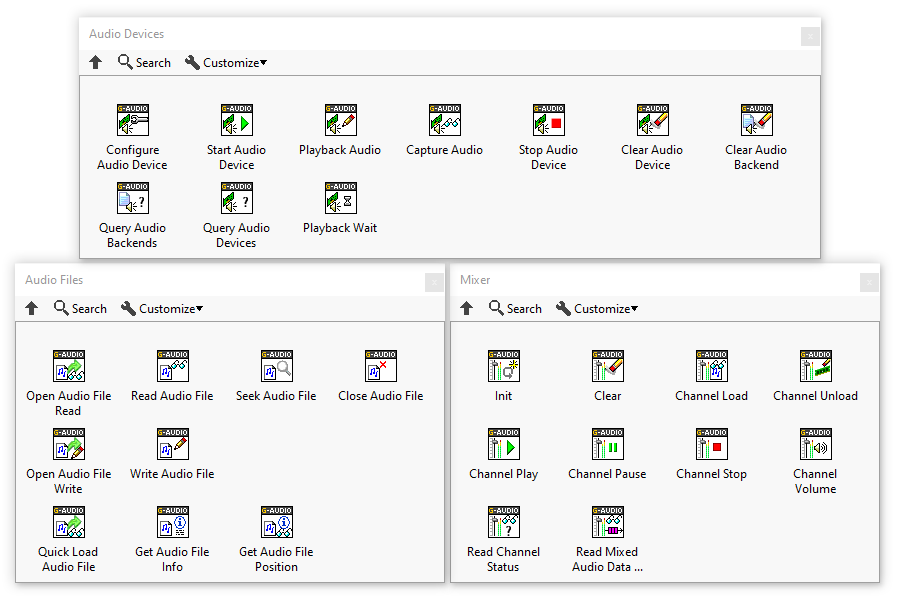The width and height of the screenshot is (897, 598).
Task: Choose the Playback Audio function
Action: coord(340,121)
